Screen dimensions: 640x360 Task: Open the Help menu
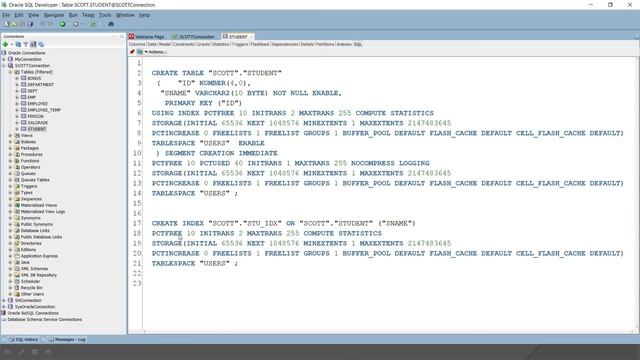[144, 15]
